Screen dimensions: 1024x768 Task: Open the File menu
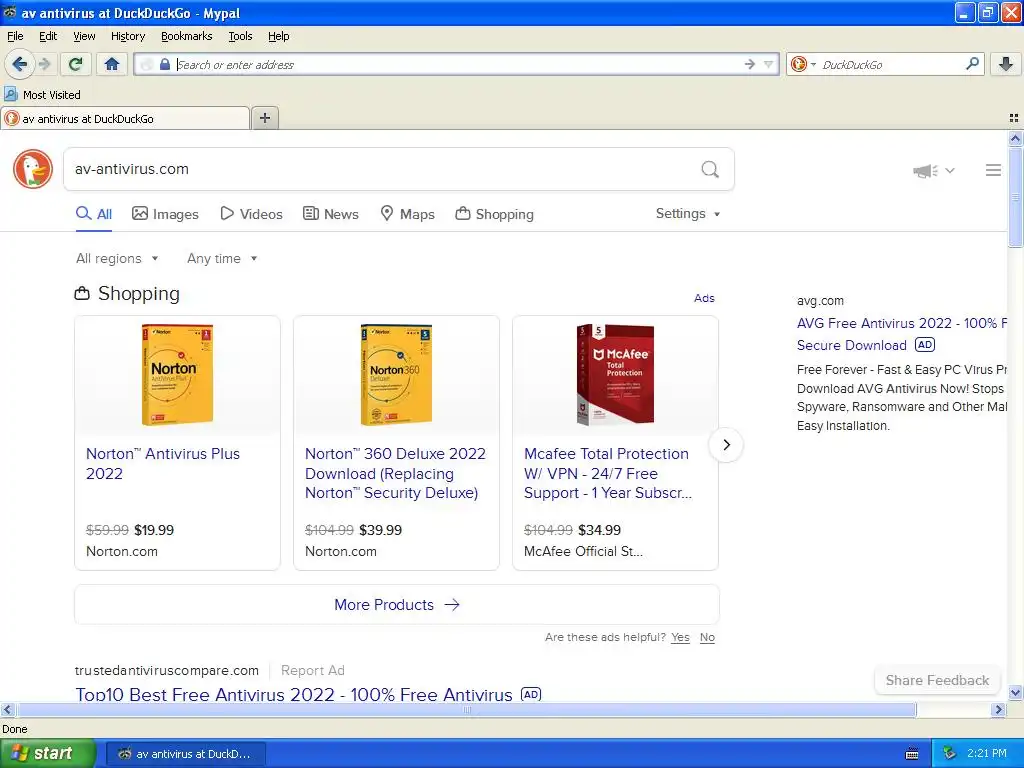click(15, 36)
